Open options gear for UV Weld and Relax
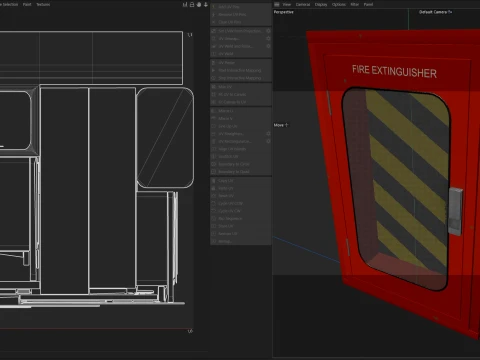 coord(268,46)
